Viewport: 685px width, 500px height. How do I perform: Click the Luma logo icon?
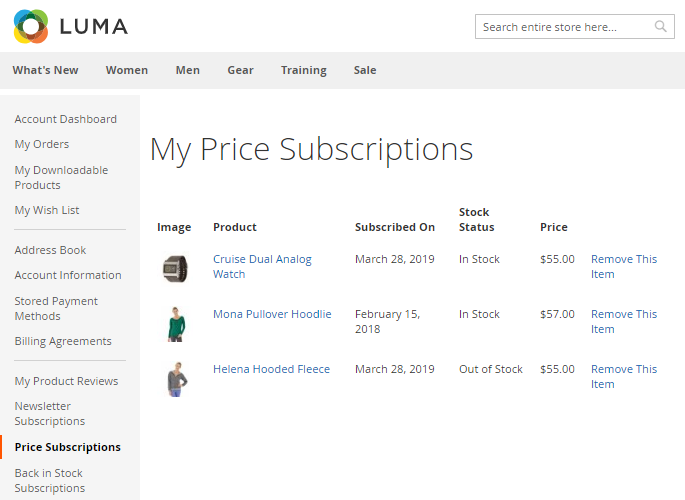30,27
